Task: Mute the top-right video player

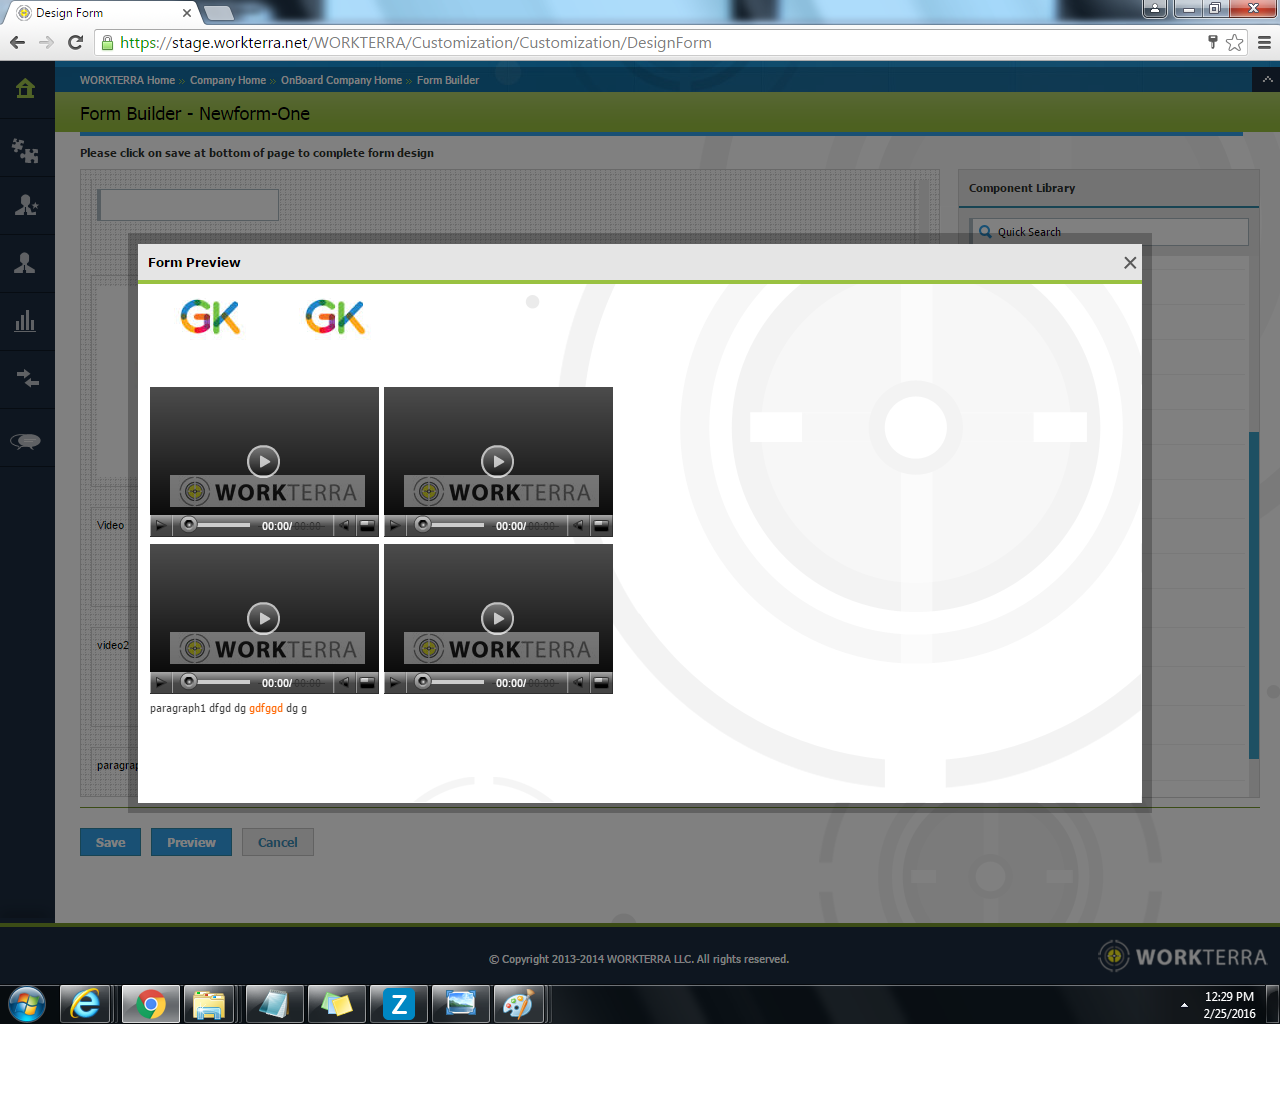Action: point(578,526)
